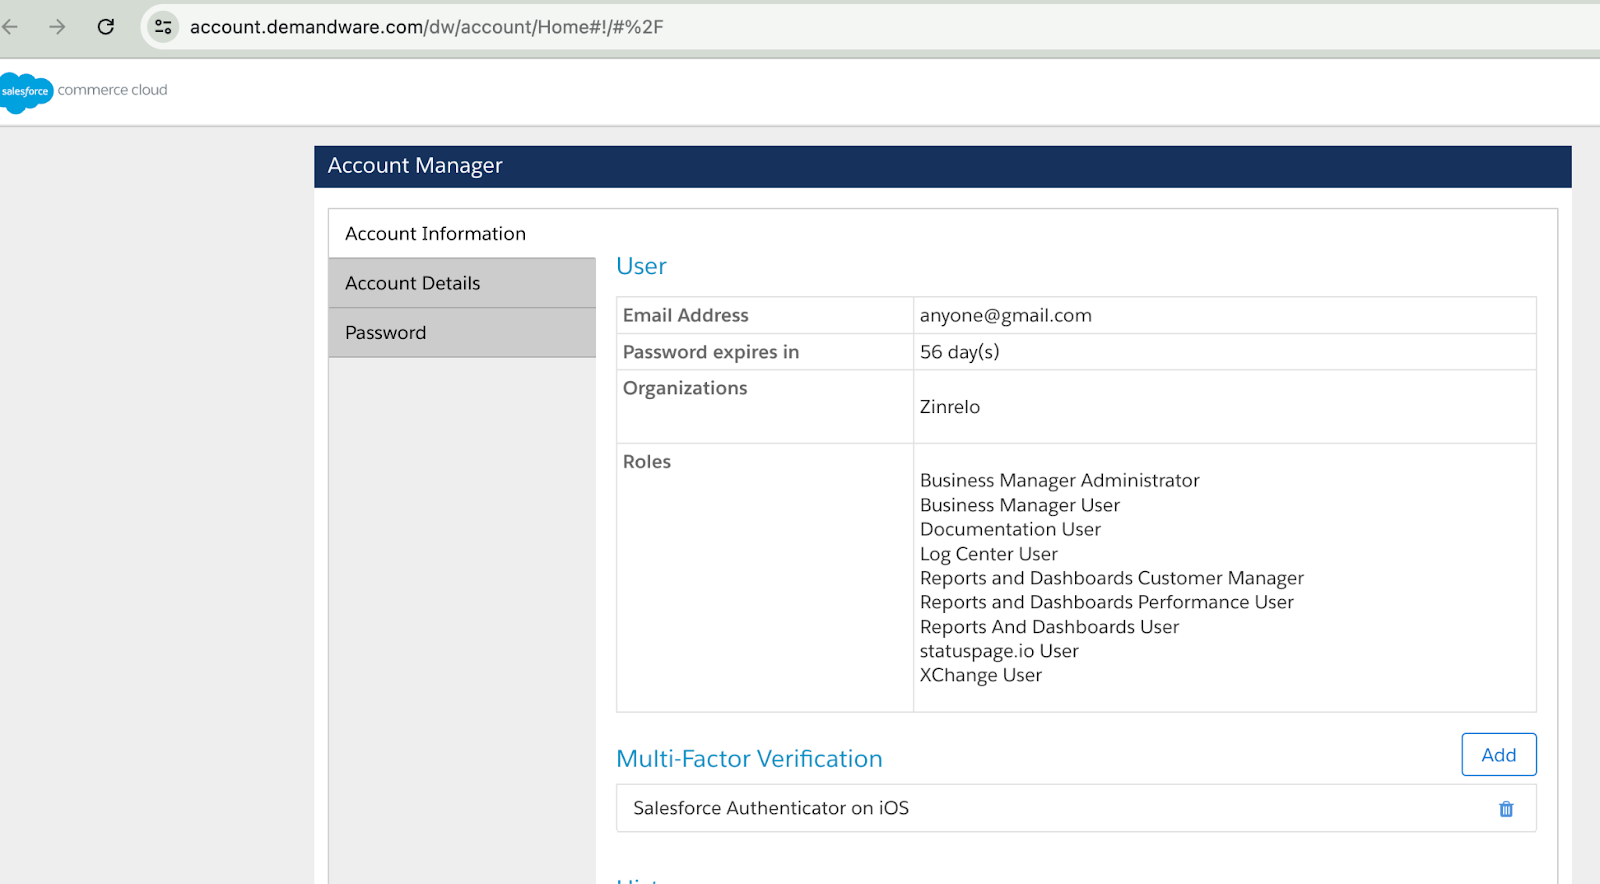
Task: Click the Zinrelo organization name
Action: click(950, 407)
